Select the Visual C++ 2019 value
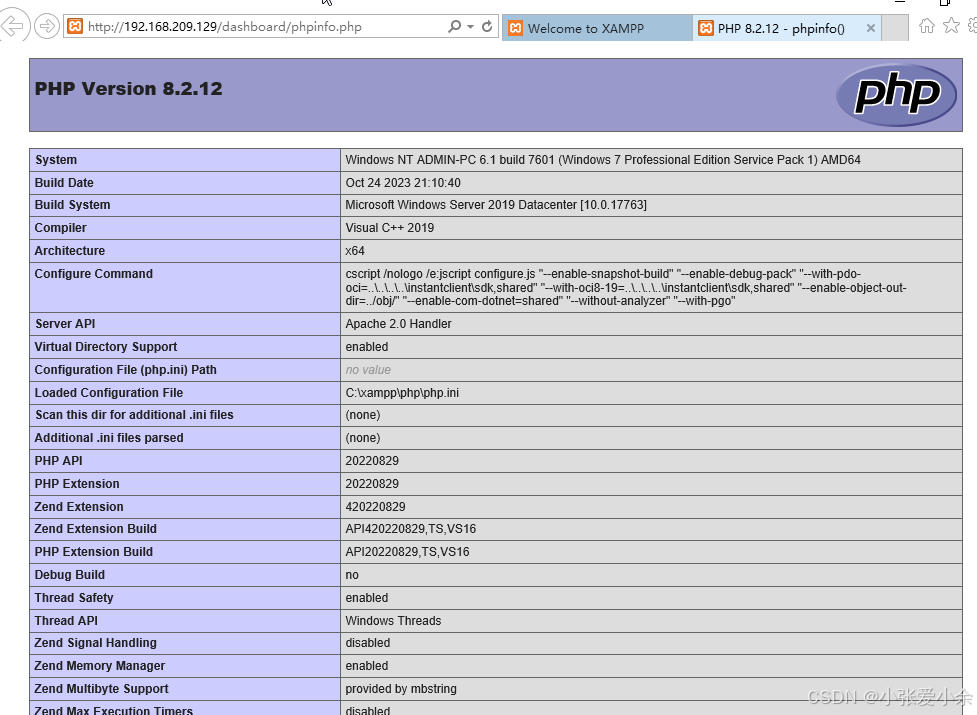This screenshot has height=715, width=977. [389, 227]
